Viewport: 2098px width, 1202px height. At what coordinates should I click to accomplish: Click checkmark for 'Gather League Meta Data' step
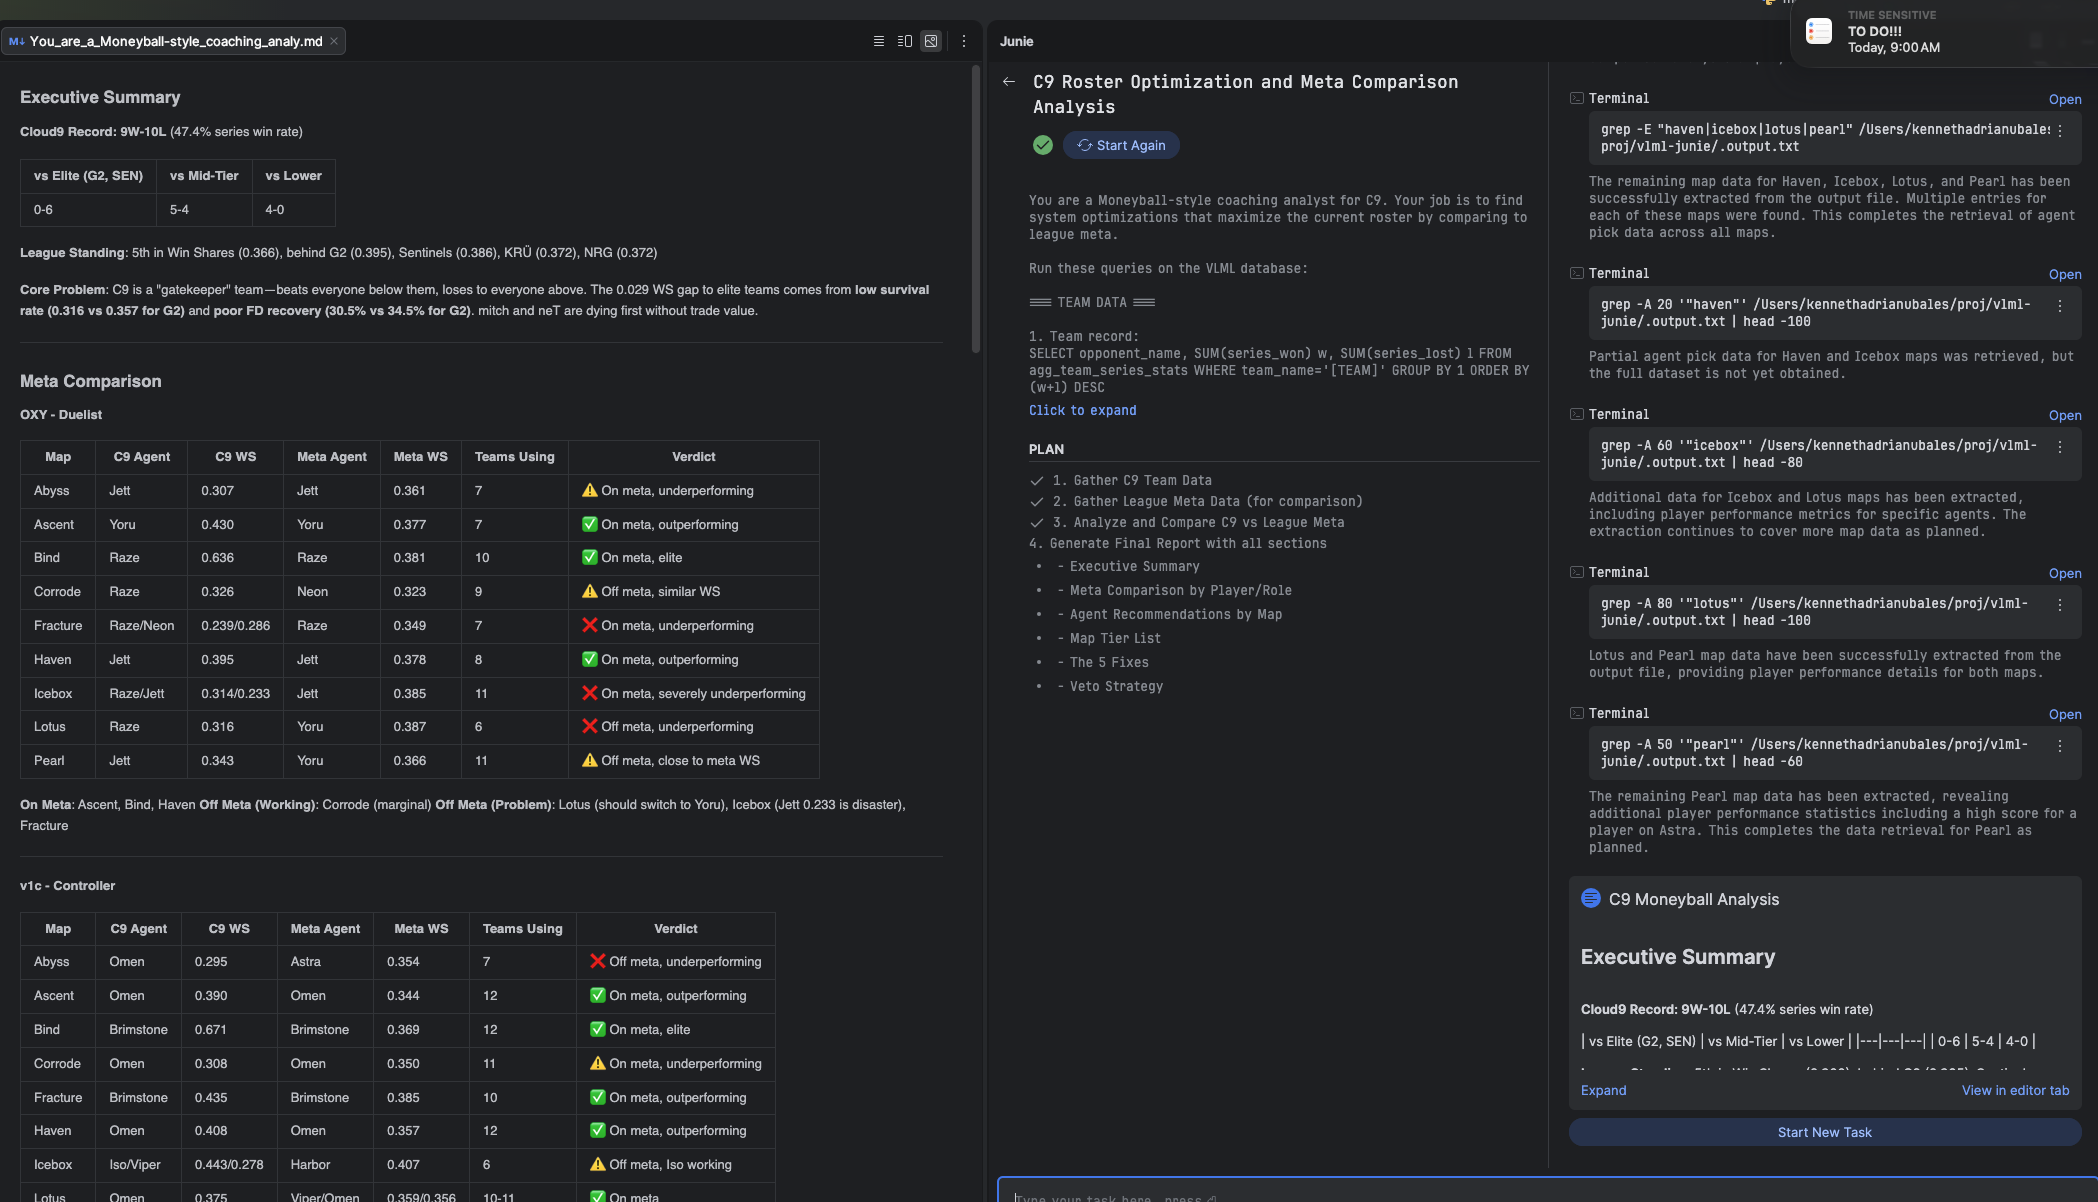coord(1037,502)
